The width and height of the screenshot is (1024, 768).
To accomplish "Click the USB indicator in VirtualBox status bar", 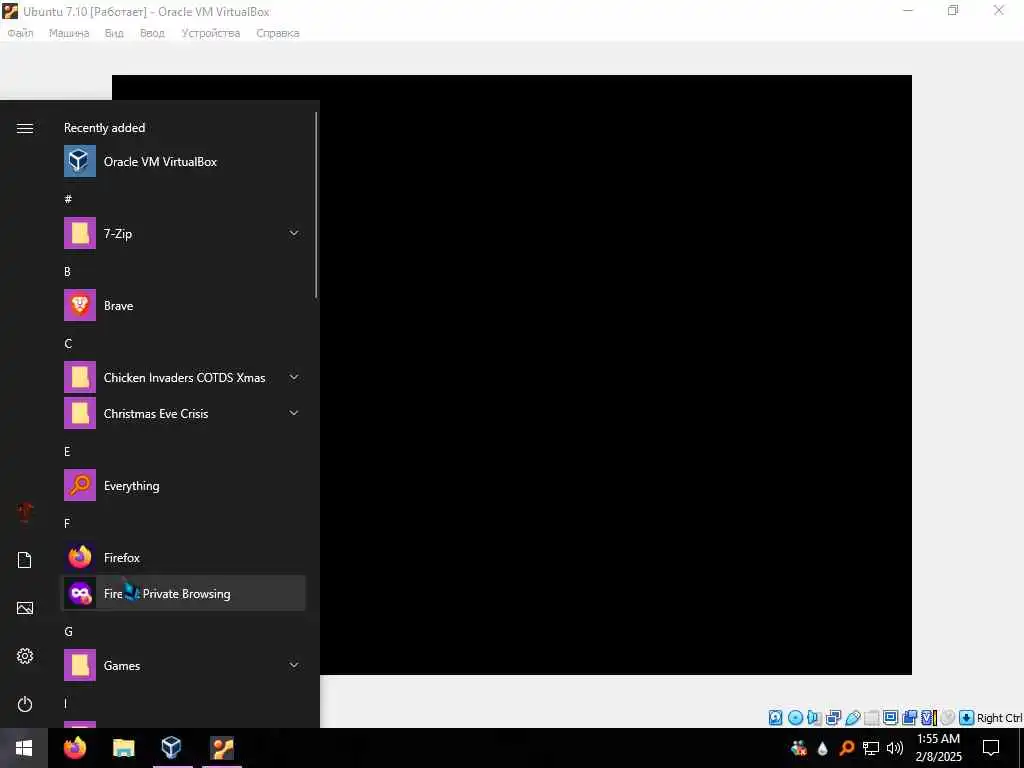I will [x=852, y=718].
